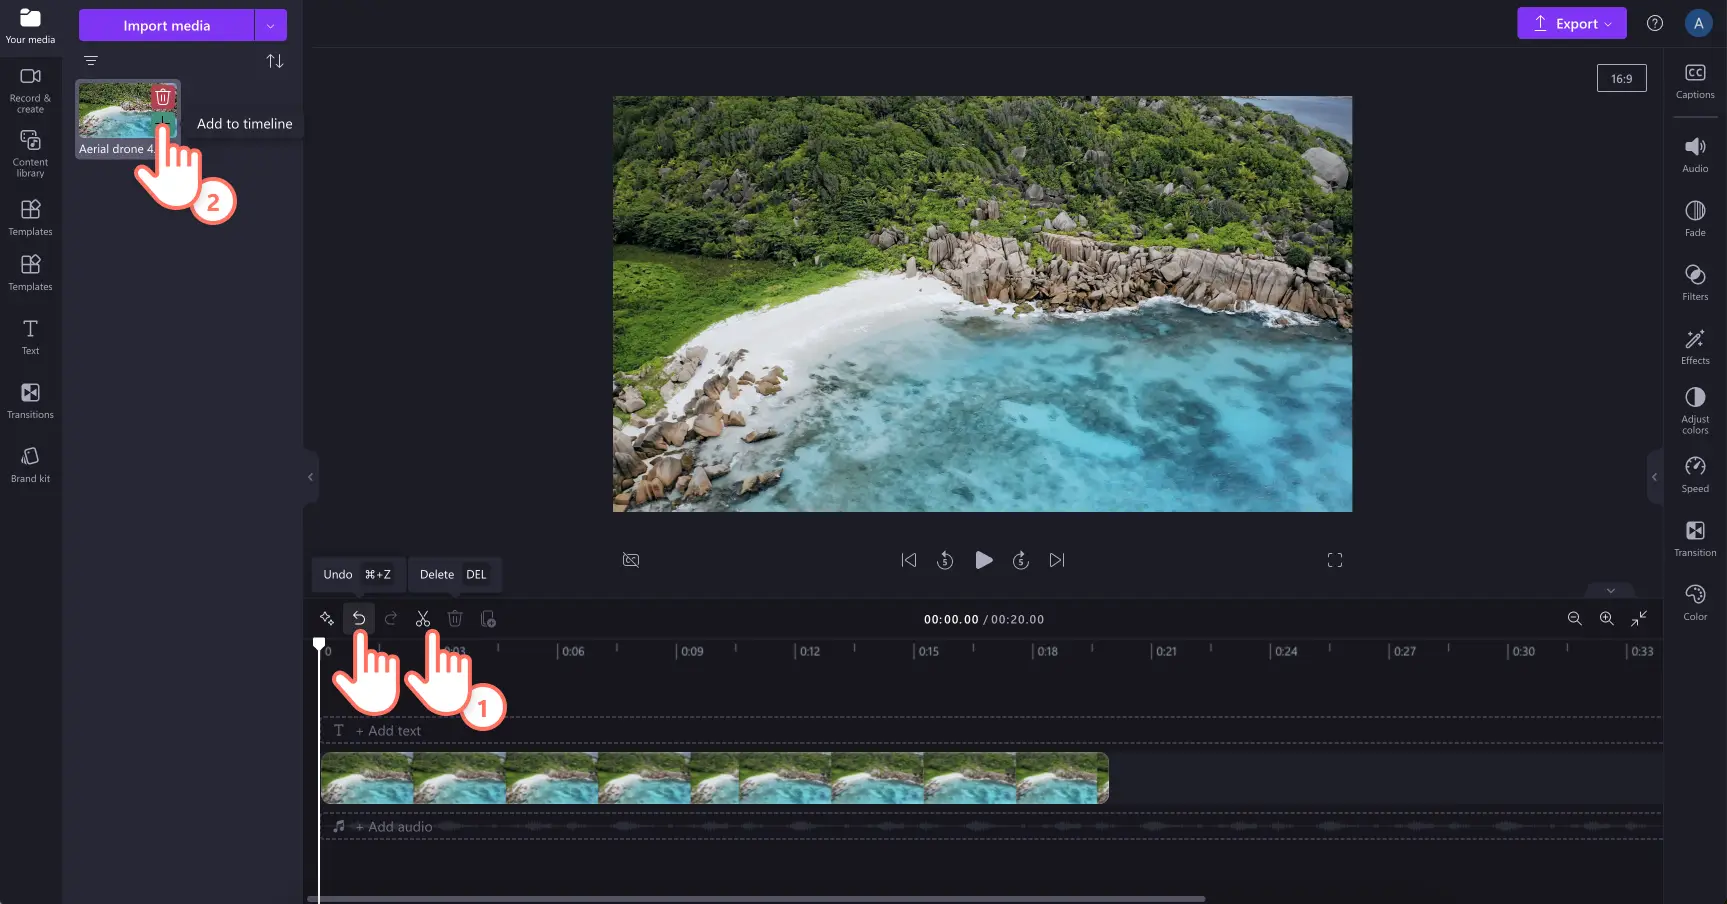
Task: Collapse the left media panel
Action: click(310, 477)
